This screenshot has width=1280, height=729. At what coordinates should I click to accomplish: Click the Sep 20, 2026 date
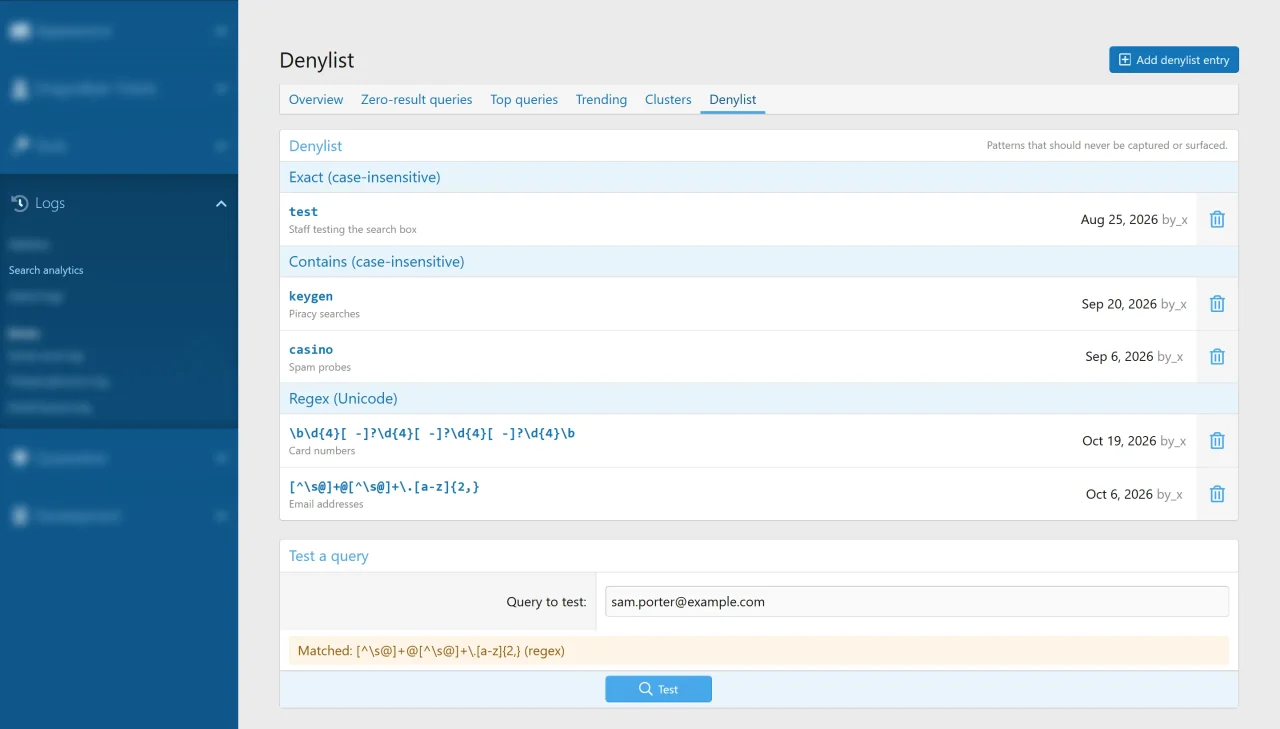1119,304
